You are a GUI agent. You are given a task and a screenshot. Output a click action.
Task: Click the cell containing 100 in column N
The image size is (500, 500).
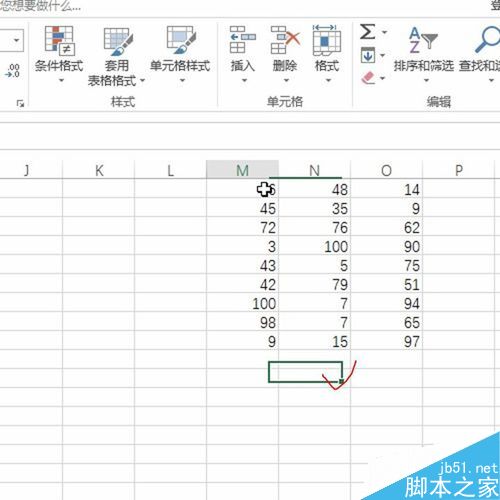pos(314,246)
